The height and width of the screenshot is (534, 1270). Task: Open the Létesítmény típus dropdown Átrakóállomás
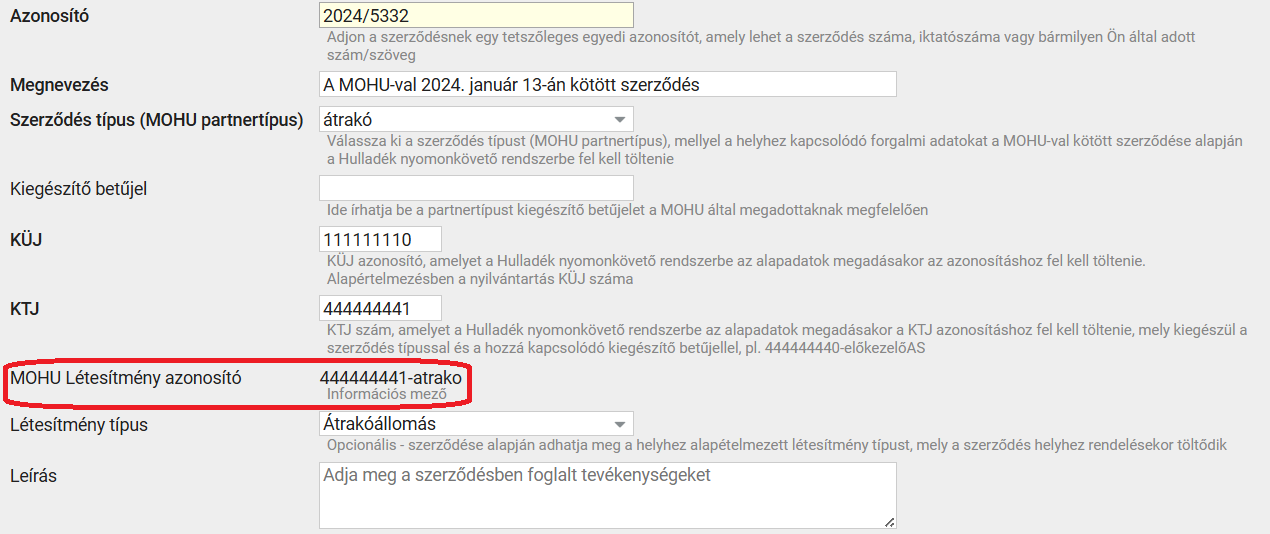477,424
